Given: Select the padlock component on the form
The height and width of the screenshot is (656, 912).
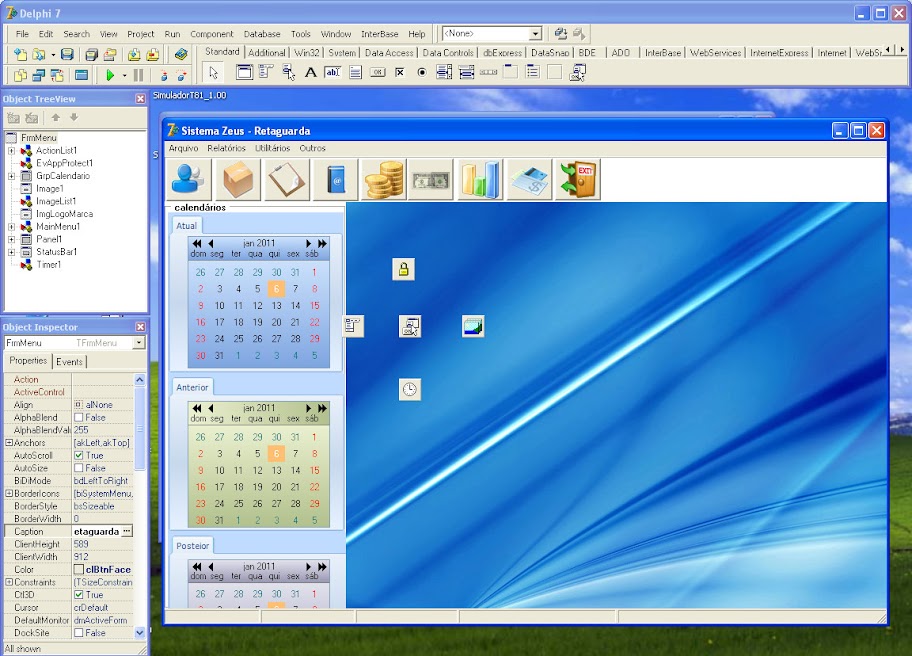Looking at the screenshot, I should [404, 269].
